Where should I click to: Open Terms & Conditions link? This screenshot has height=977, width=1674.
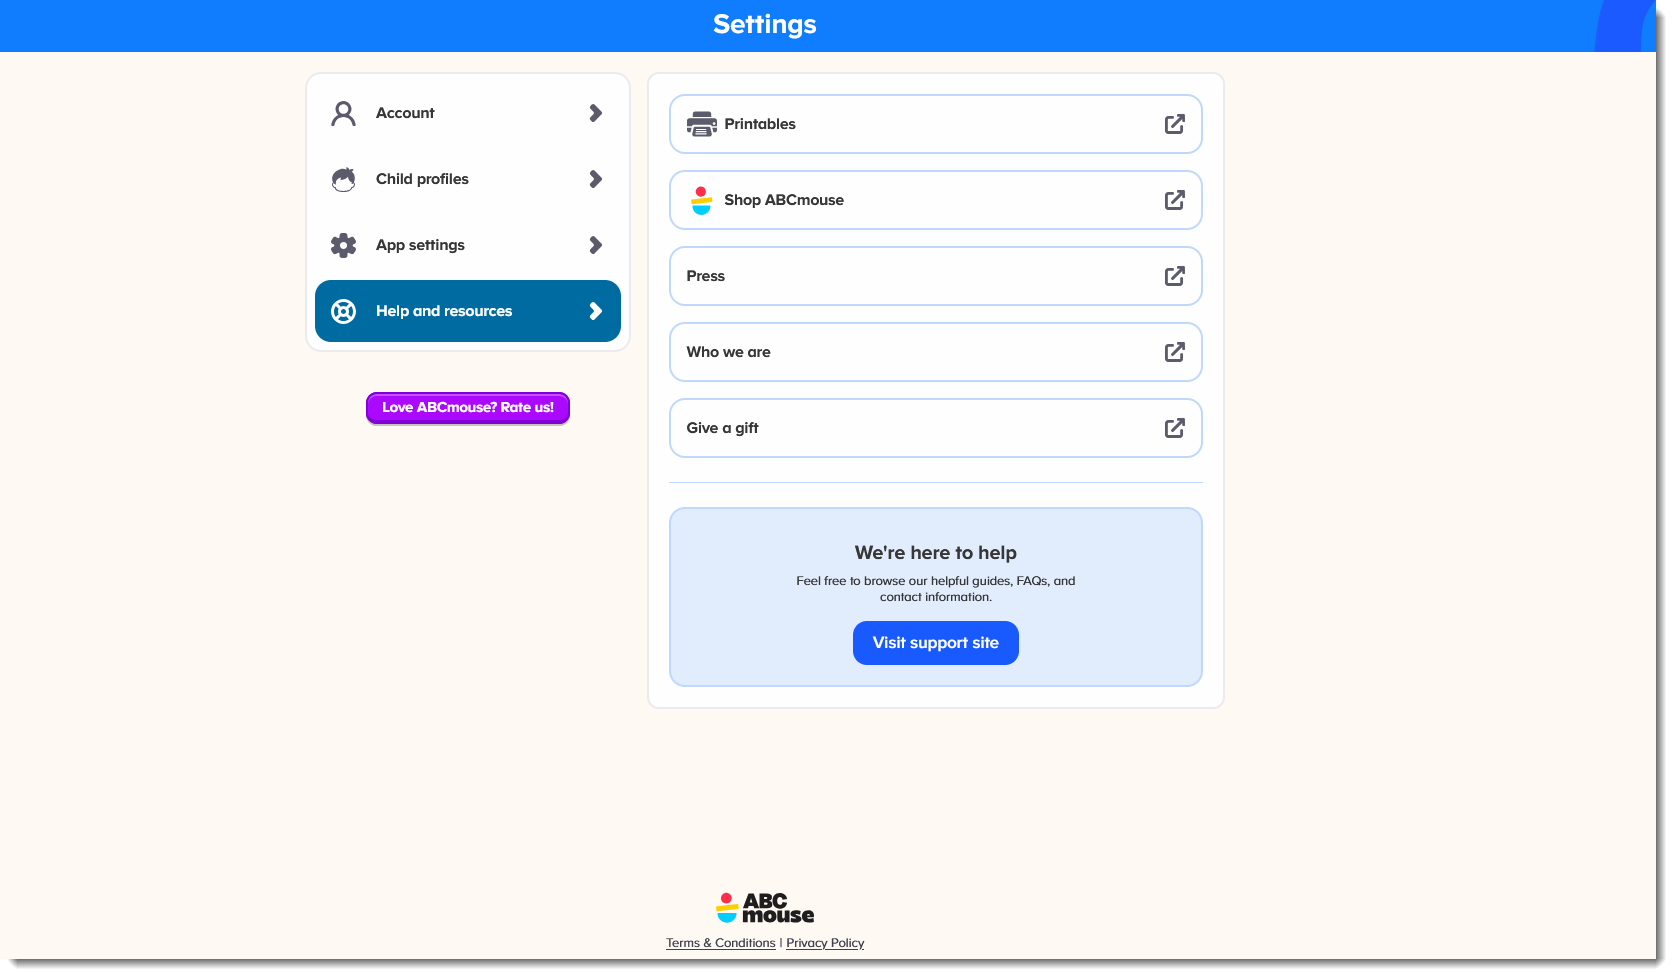(x=721, y=943)
